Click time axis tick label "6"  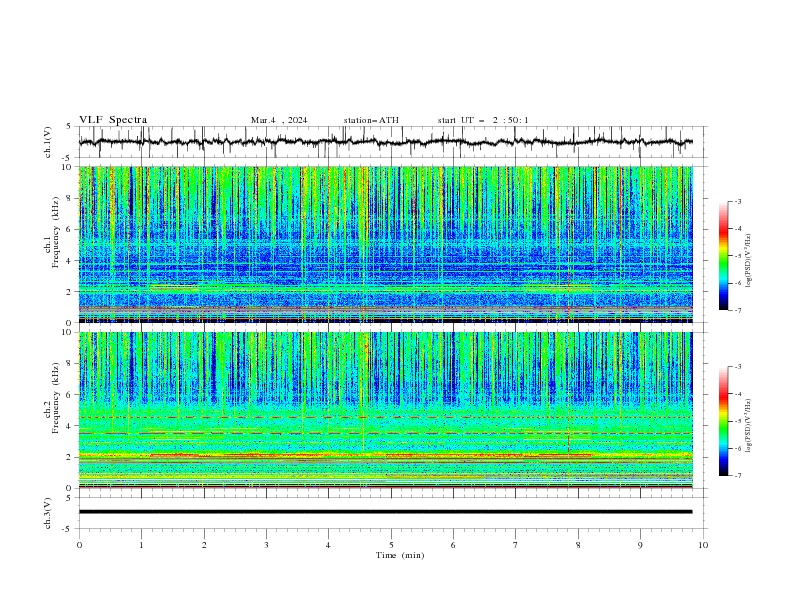[453, 545]
